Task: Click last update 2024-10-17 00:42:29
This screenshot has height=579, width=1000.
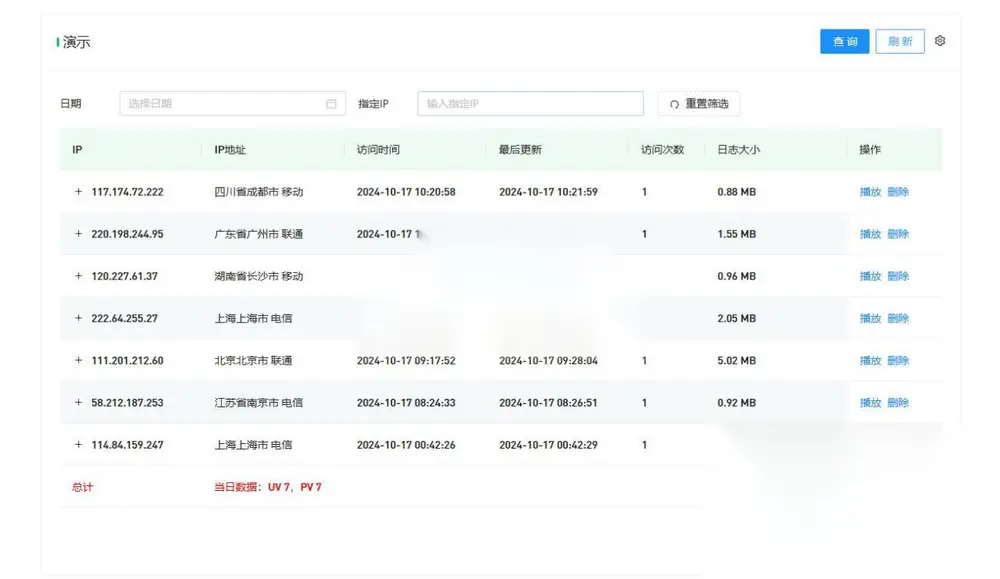Action: (x=548, y=444)
